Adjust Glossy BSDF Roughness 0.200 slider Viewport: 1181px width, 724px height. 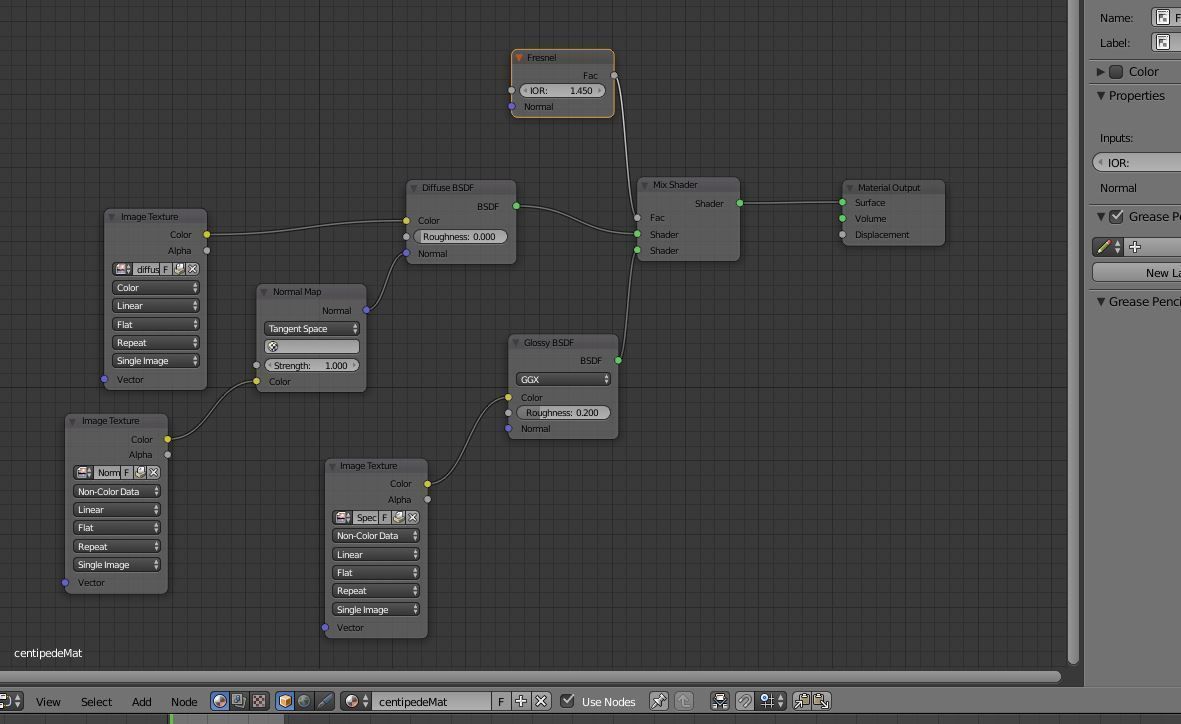pos(563,413)
